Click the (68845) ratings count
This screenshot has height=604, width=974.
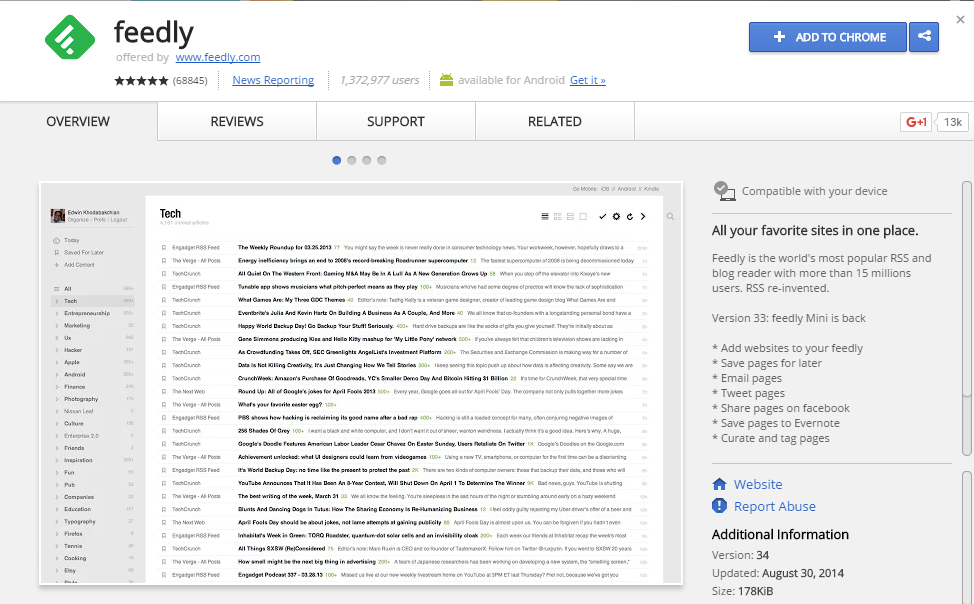(190, 80)
